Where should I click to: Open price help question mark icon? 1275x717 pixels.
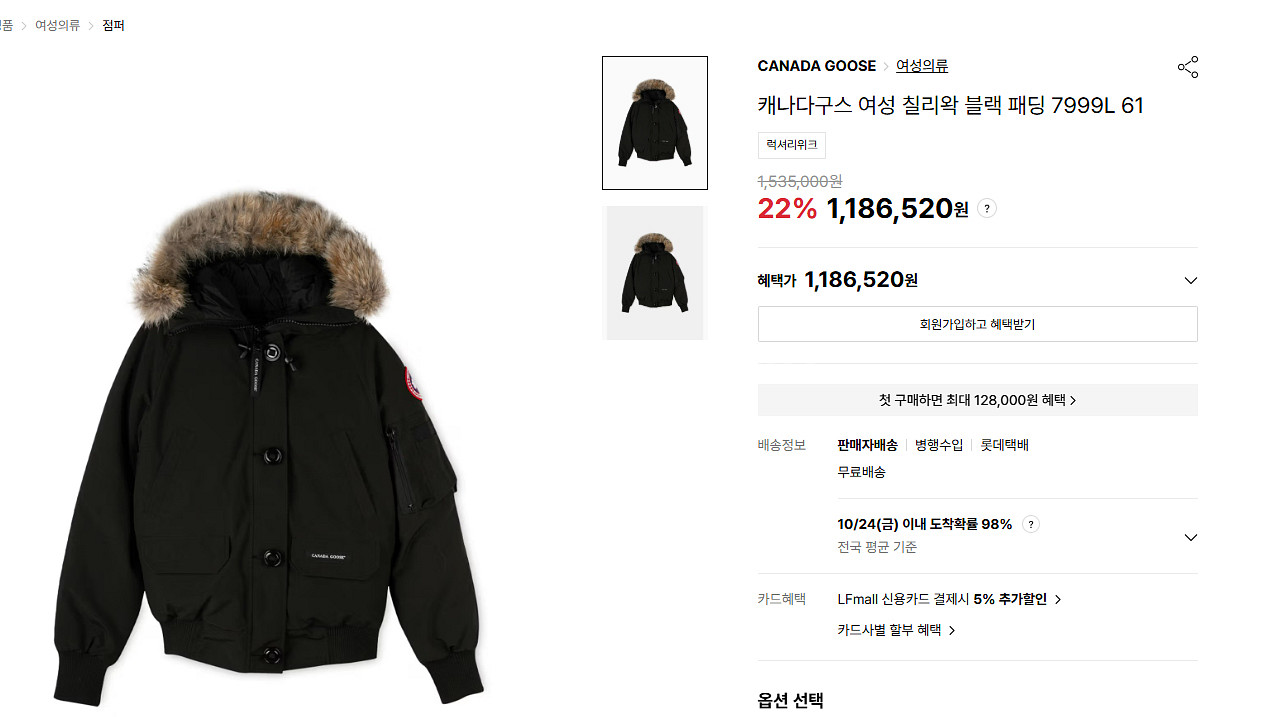[987, 209]
